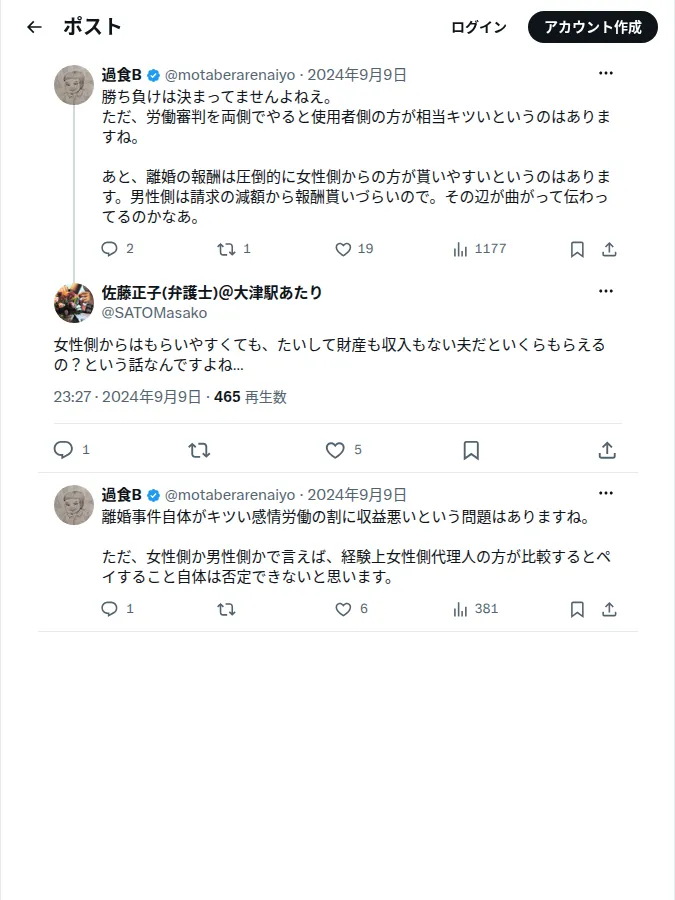The height and width of the screenshot is (900, 675).
Task: Go back using the arrow icon
Action: coord(34,27)
